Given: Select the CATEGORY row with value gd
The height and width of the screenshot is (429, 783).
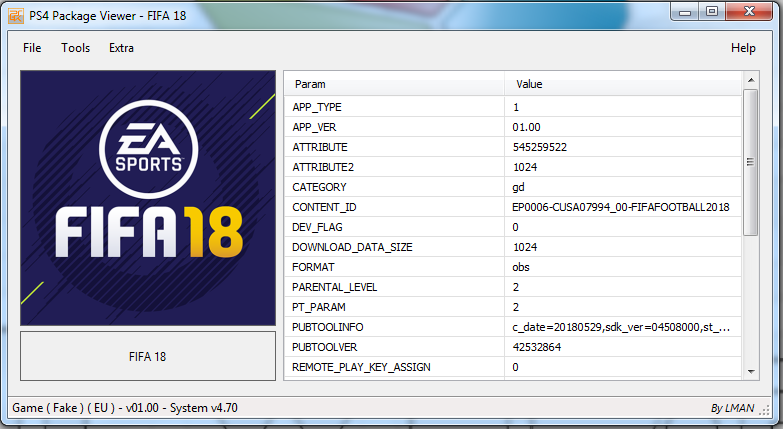Looking at the screenshot, I should pos(397,187).
